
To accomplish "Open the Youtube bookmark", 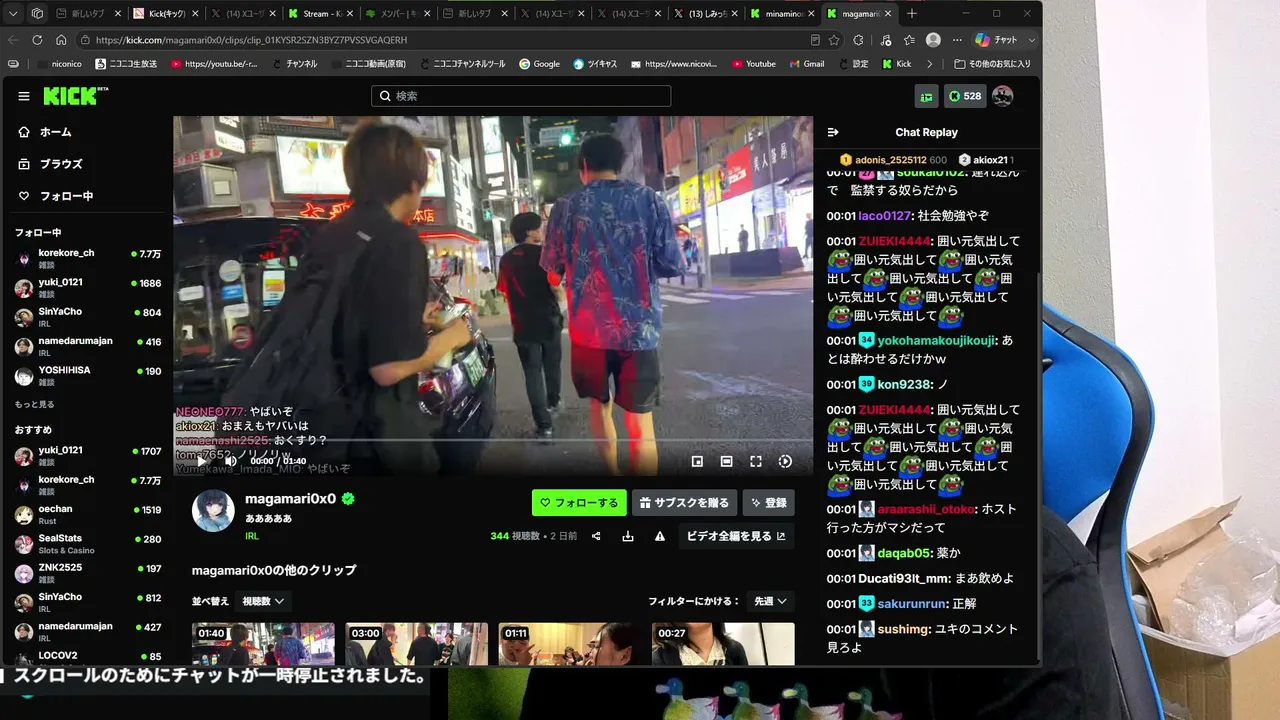I will [x=753, y=64].
